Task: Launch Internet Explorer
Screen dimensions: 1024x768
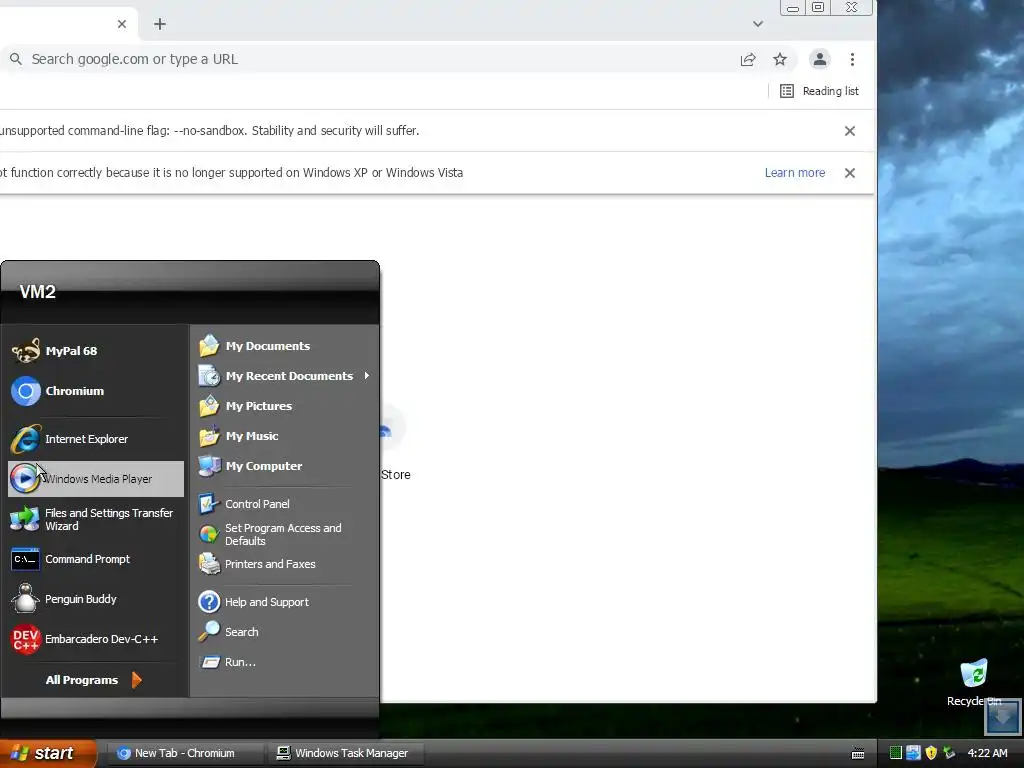Action: point(95,439)
